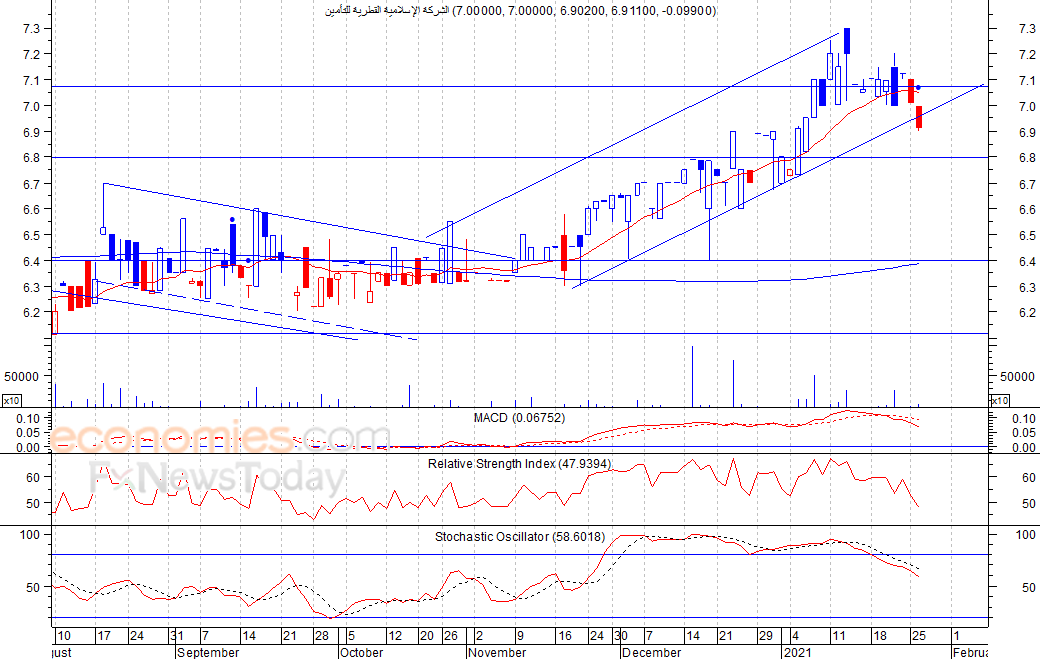
Task: Click the date label 2 in November
Action: pos(480,636)
